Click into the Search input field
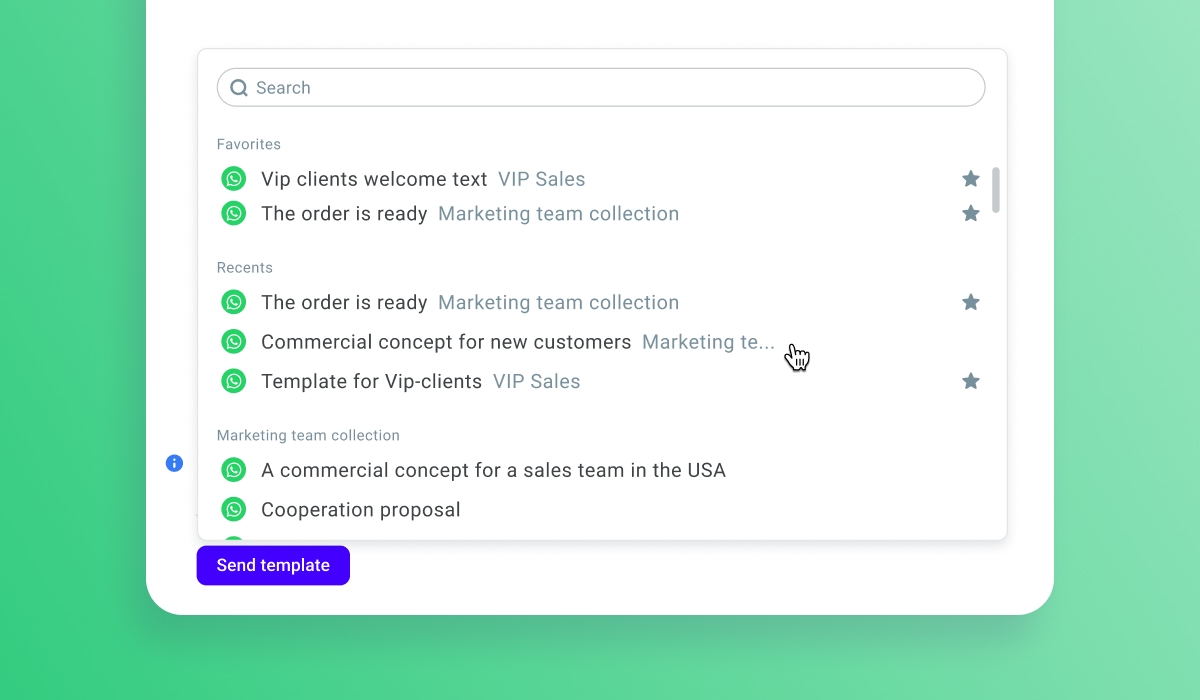The width and height of the screenshot is (1200, 700). (x=600, y=88)
